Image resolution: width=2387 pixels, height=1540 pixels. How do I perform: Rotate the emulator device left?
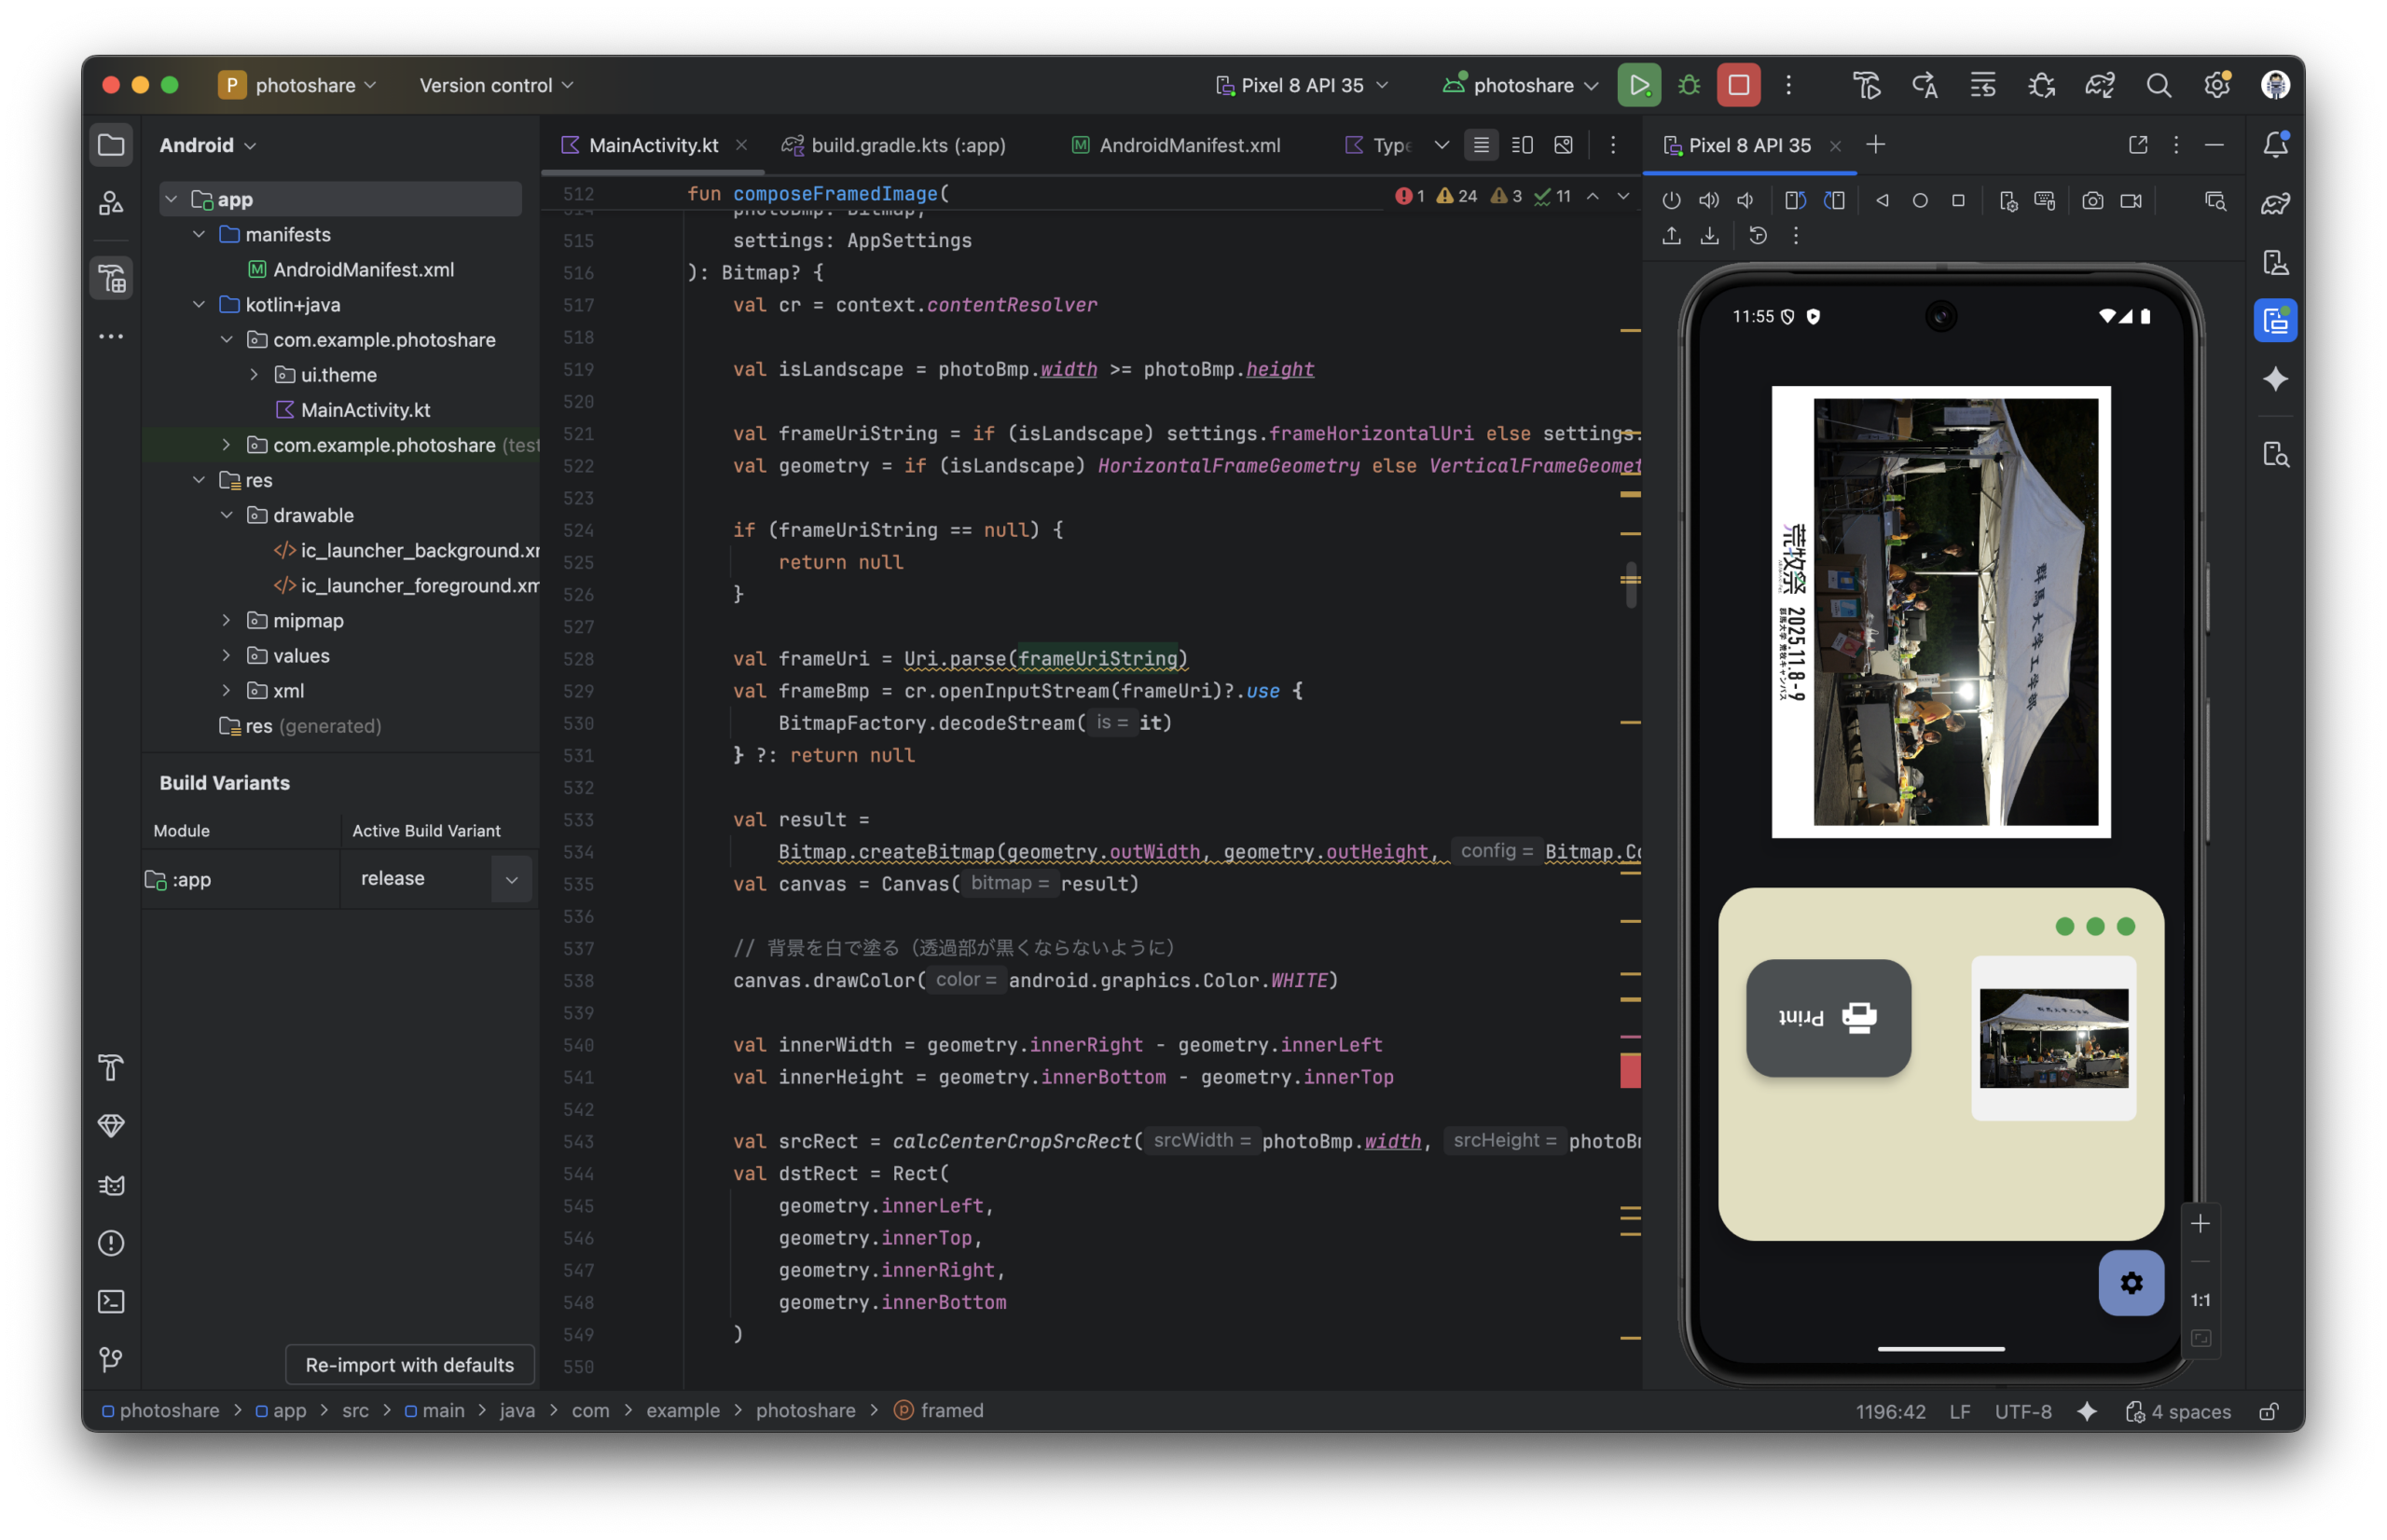pyautogui.click(x=1795, y=201)
